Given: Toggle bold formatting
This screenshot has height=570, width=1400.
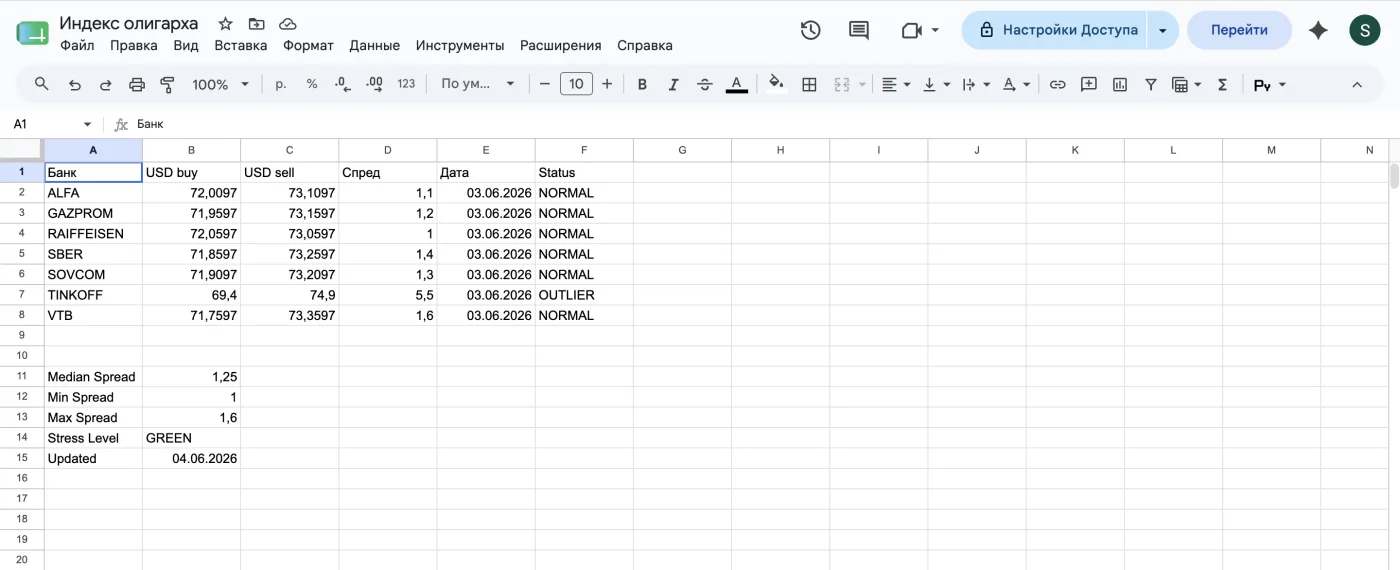Looking at the screenshot, I should [642, 84].
